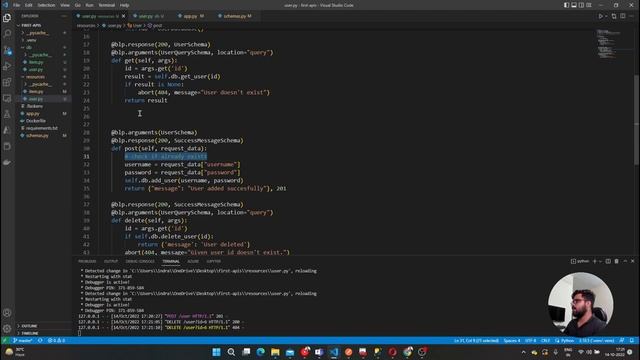Open the Source Control view

click(7, 50)
